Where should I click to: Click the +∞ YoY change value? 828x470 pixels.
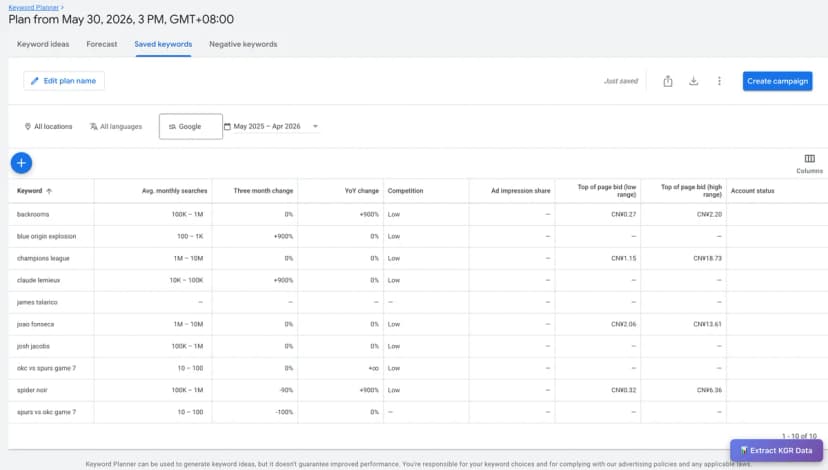[x=373, y=368]
